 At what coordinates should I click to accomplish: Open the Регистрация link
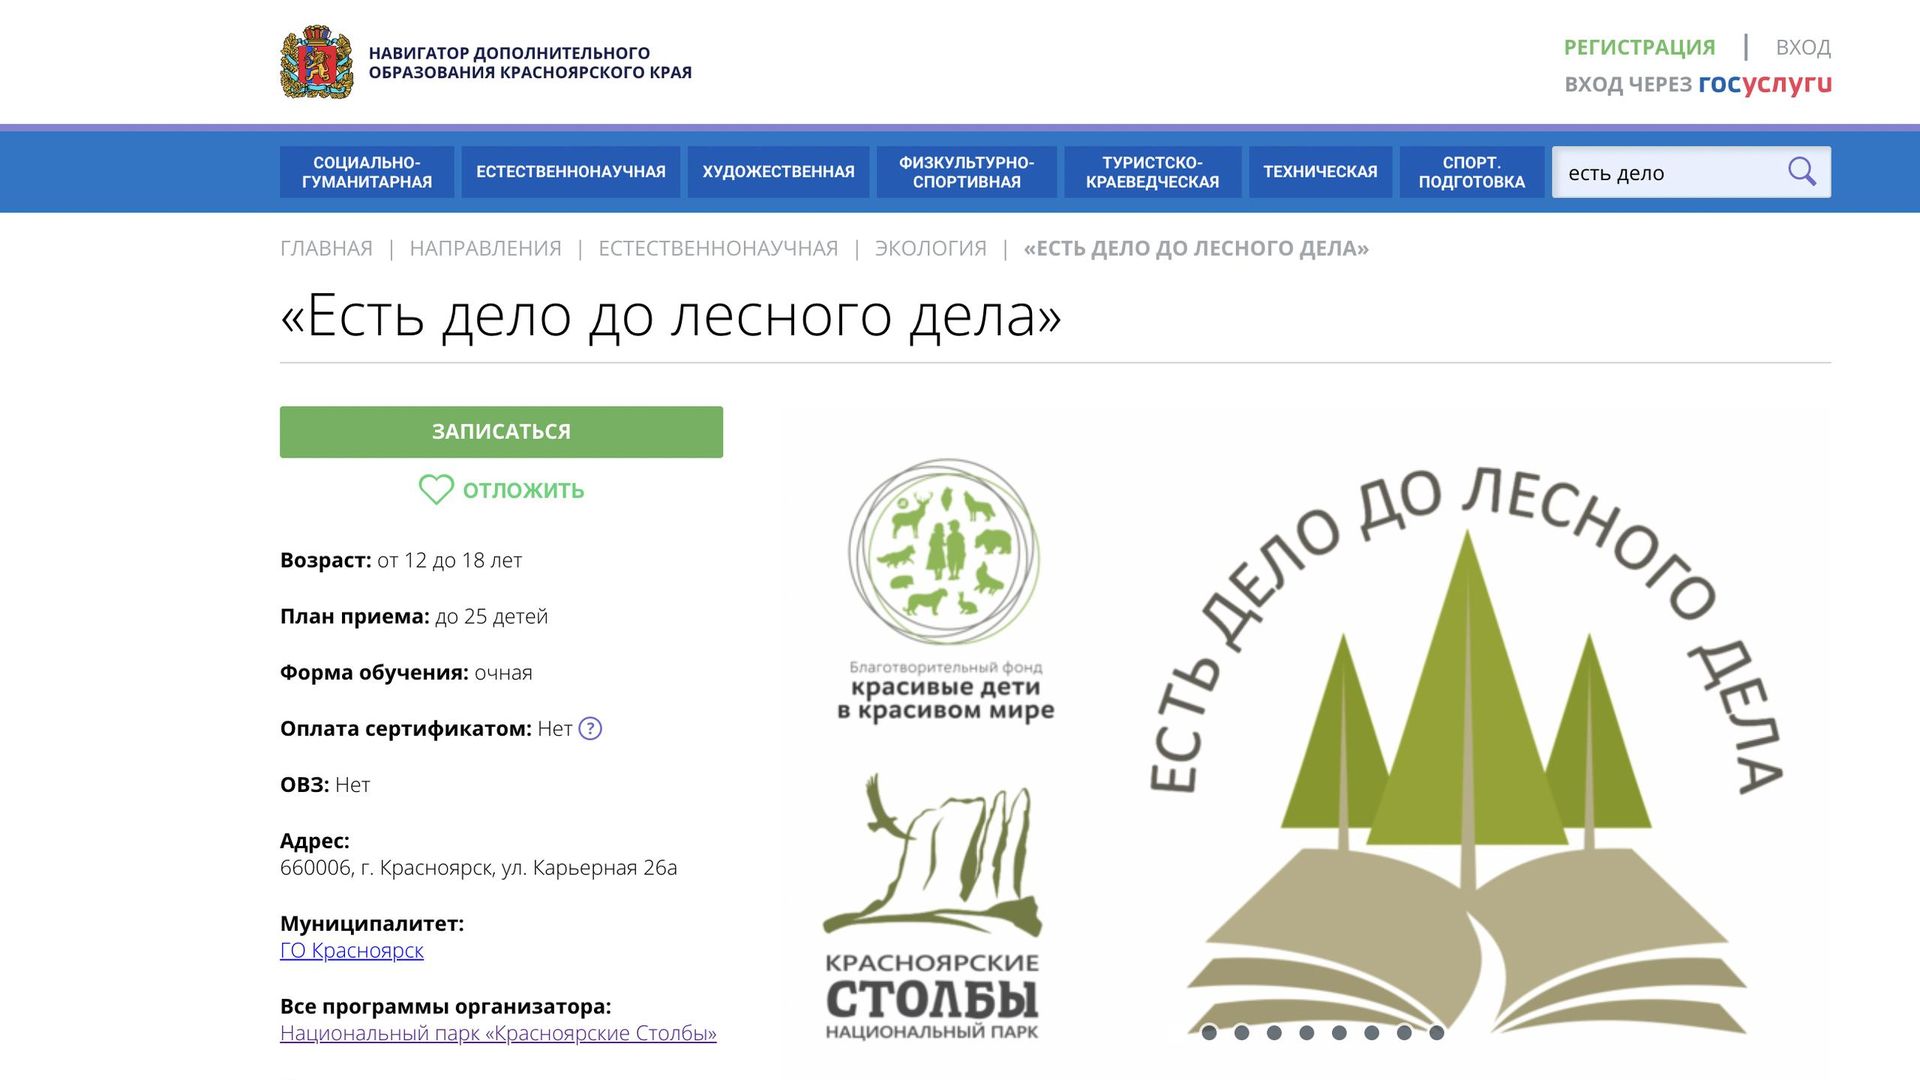(x=1640, y=47)
